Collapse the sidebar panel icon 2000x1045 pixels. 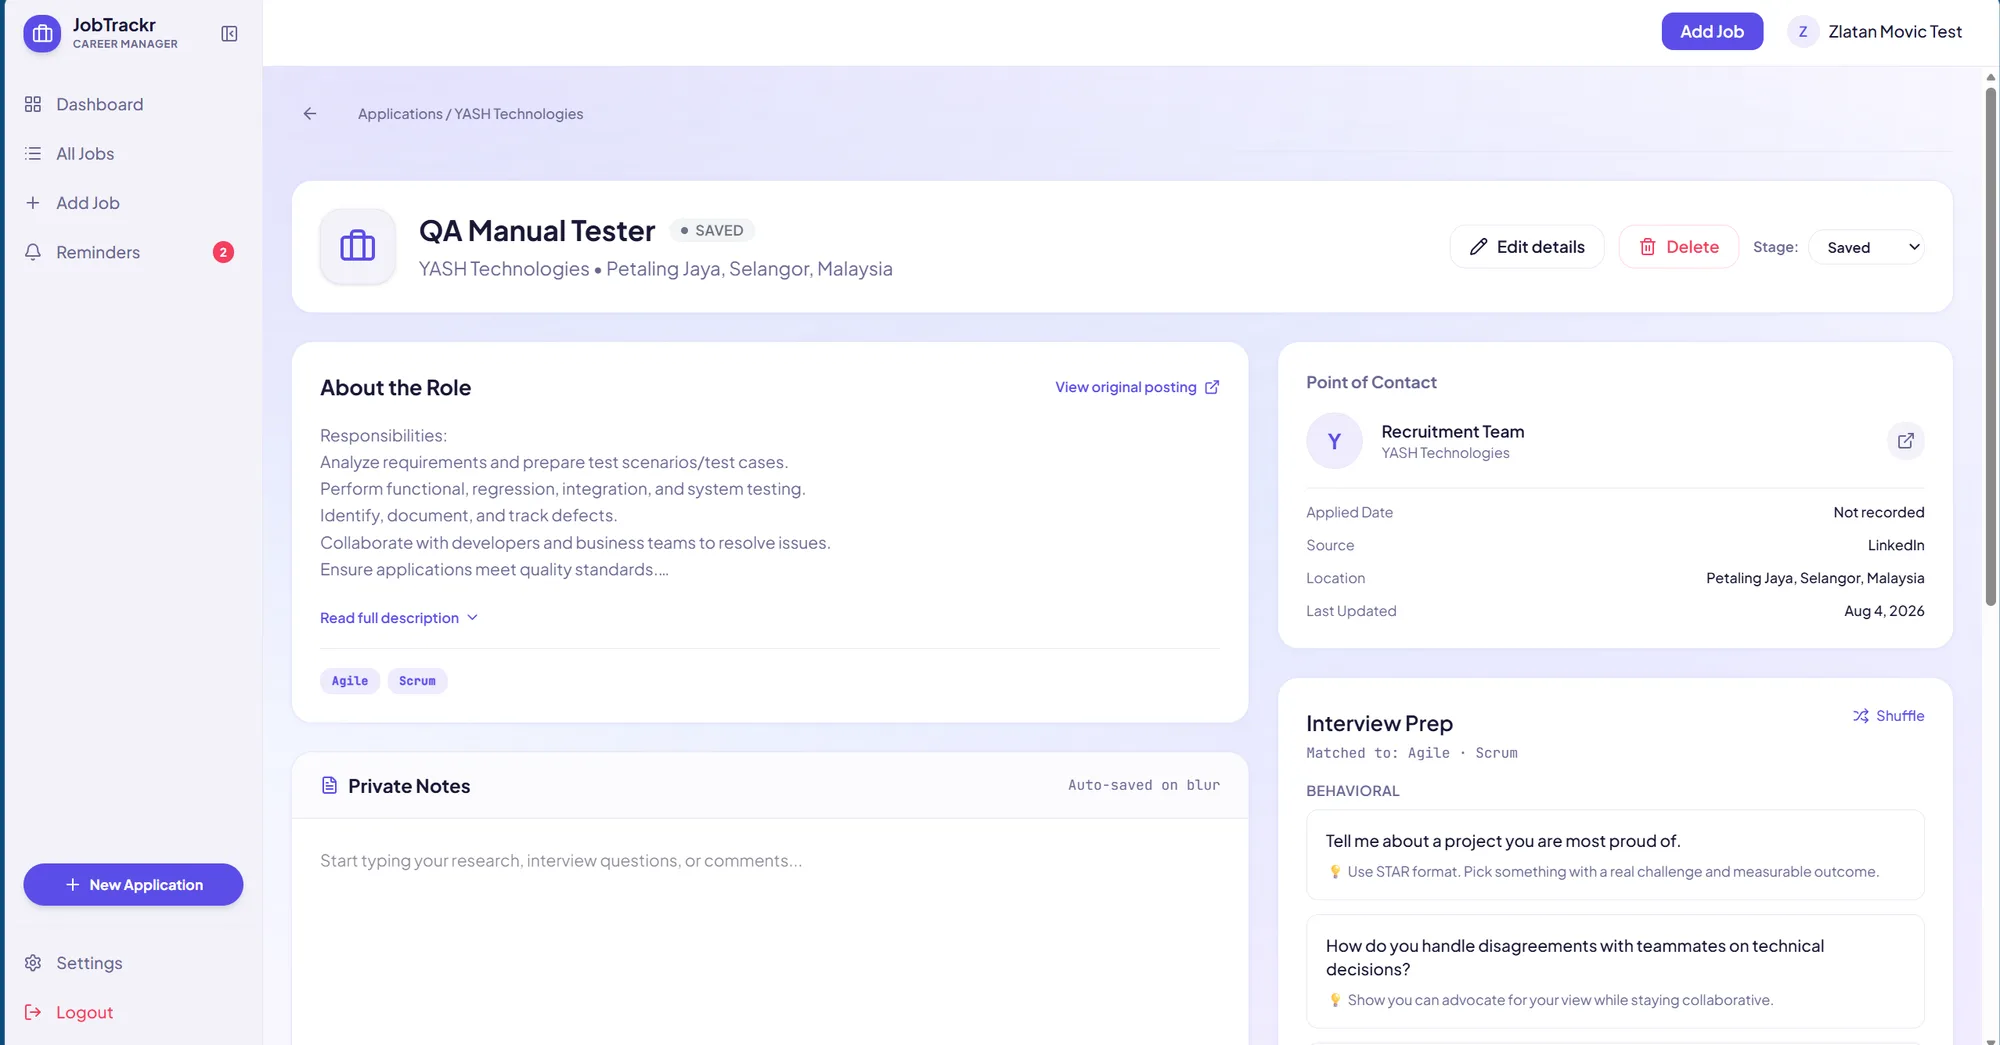[229, 34]
